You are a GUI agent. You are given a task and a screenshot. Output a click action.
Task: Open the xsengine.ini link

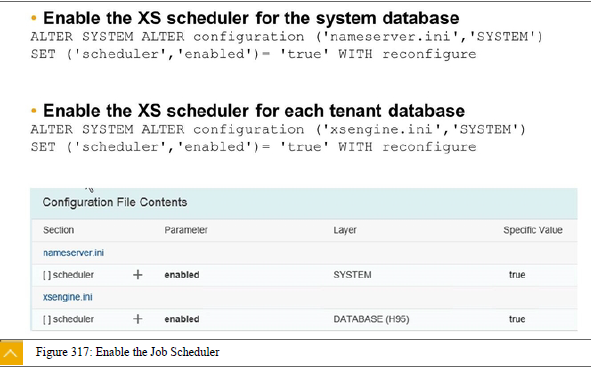point(67,297)
